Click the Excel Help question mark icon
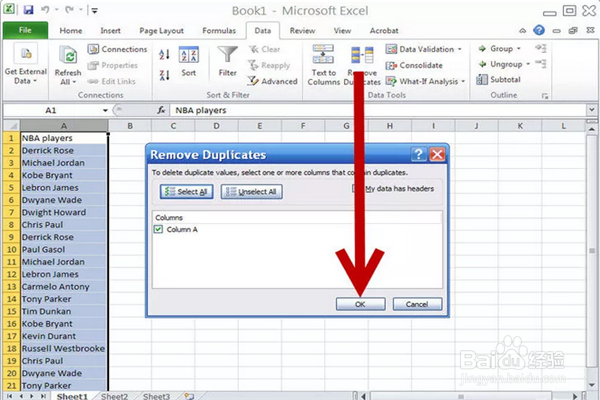The image size is (600, 400). pos(539,30)
